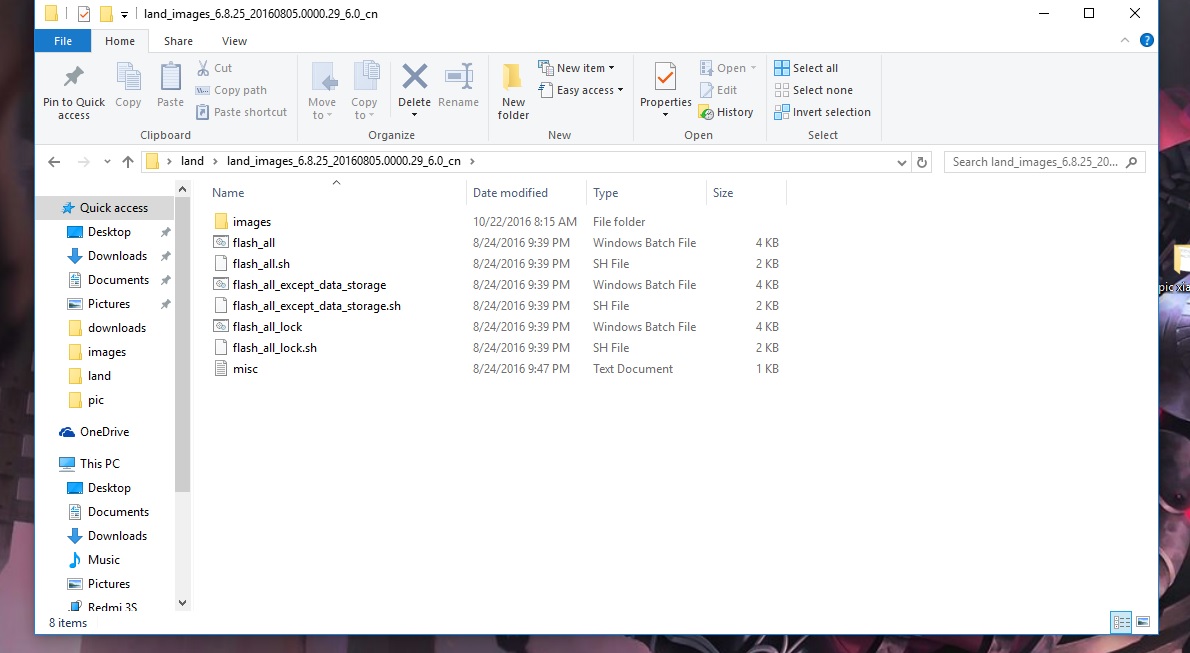Switch to the View tab
This screenshot has height=653, width=1190.
tap(234, 41)
